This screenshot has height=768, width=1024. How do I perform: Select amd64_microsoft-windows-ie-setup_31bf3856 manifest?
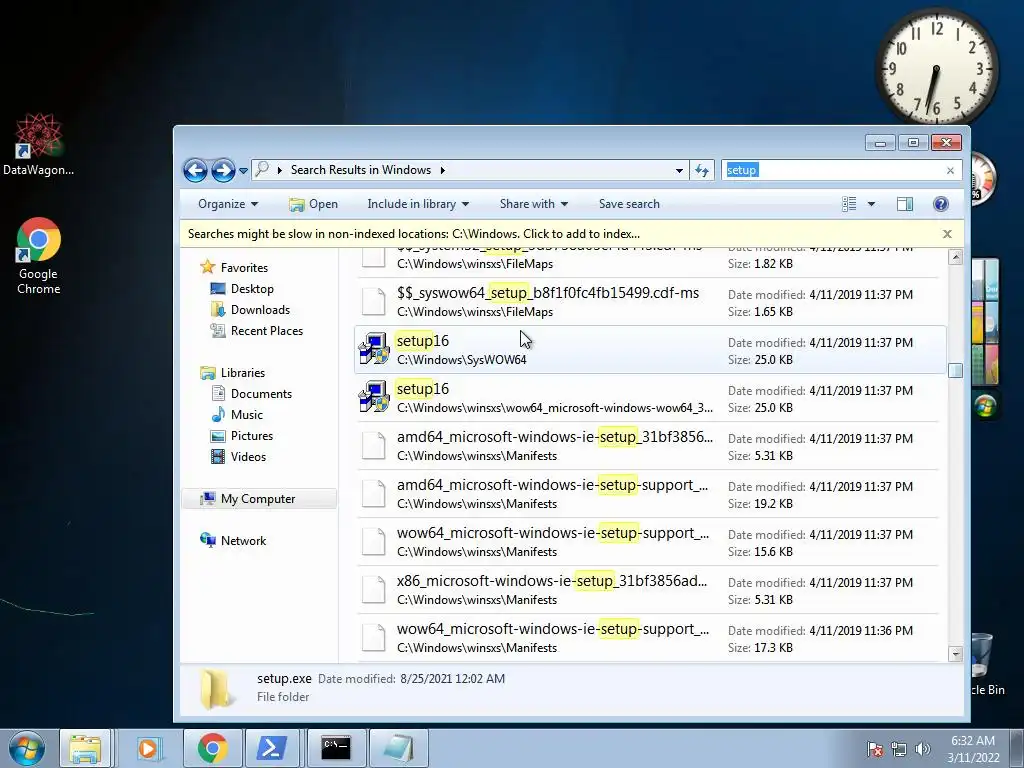(648, 445)
